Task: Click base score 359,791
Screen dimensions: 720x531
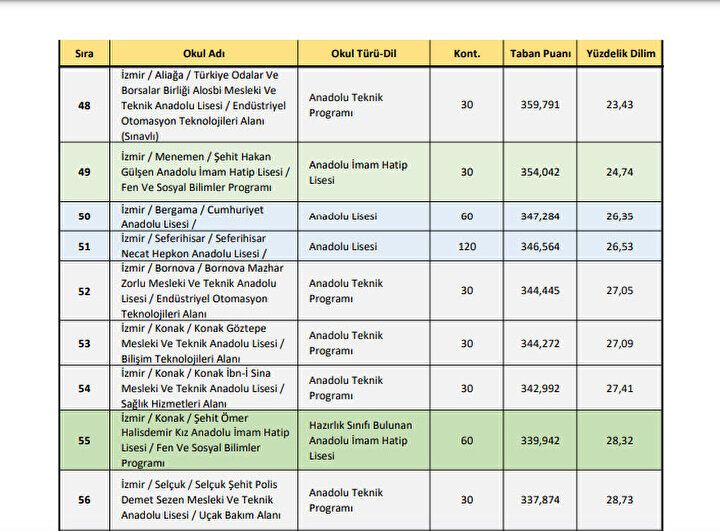Action: (x=540, y=105)
